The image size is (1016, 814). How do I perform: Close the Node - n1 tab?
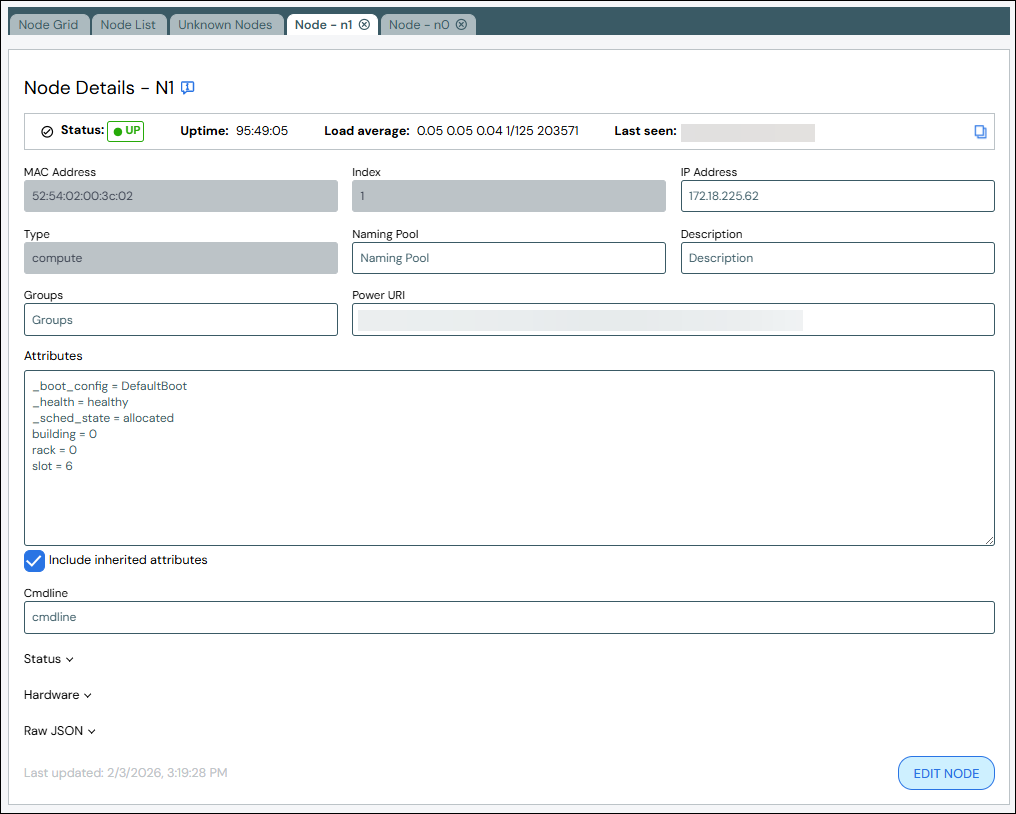point(364,25)
